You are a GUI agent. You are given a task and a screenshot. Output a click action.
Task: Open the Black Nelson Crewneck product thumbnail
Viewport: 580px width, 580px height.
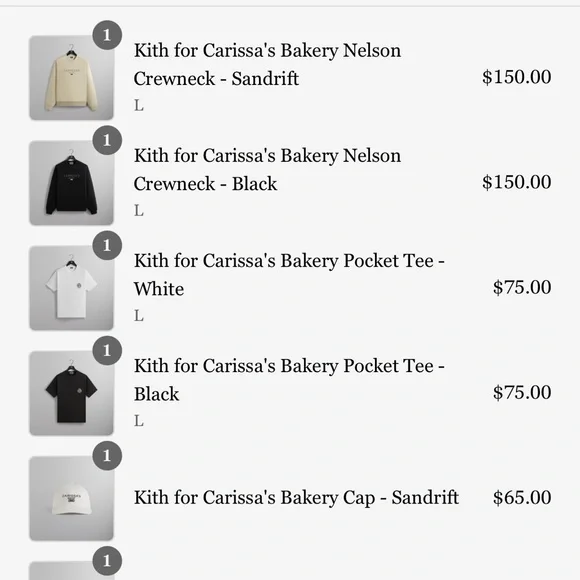71,183
